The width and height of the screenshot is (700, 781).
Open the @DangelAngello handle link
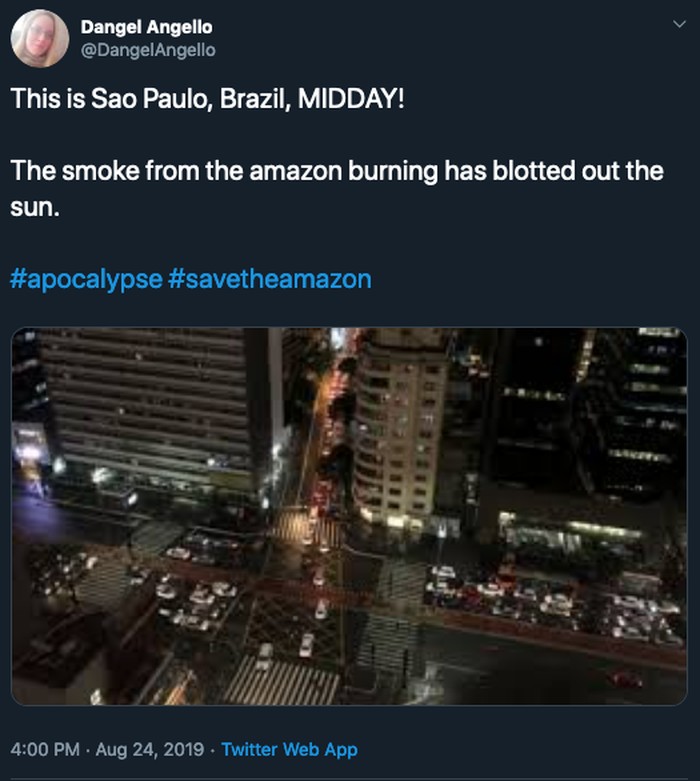pos(147,49)
